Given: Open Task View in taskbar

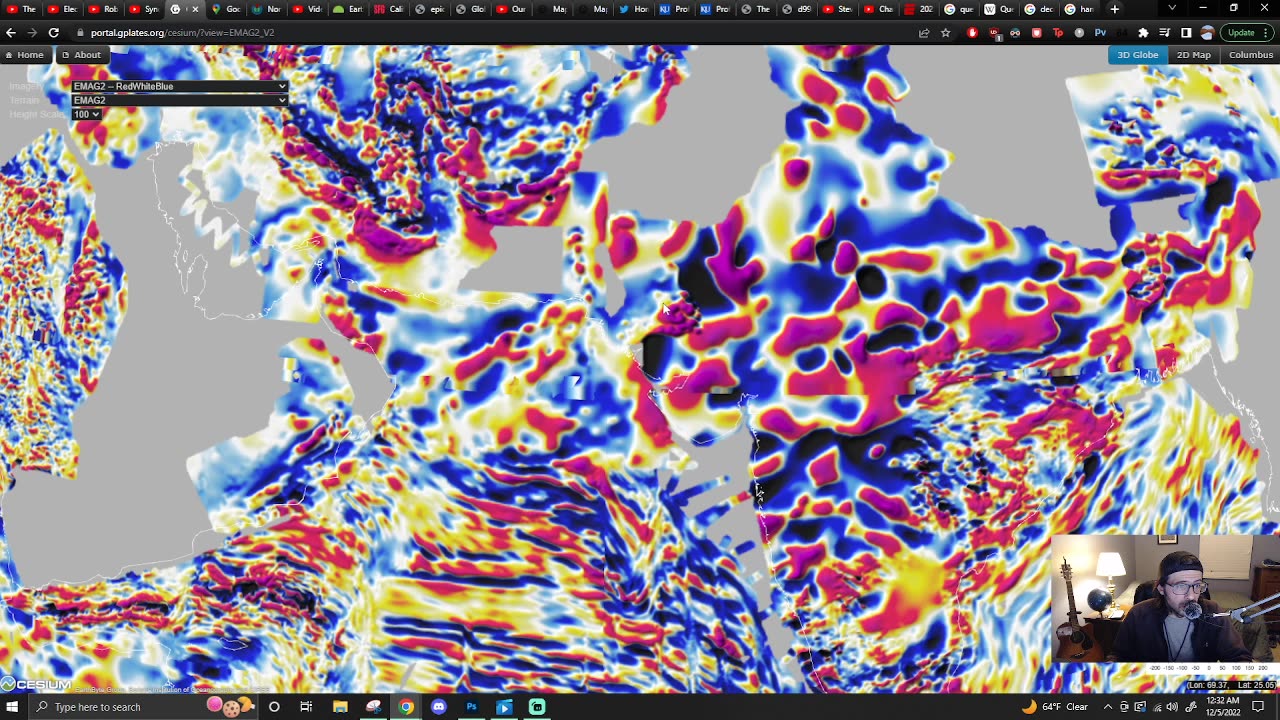Looking at the screenshot, I should (x=306, y=707).
